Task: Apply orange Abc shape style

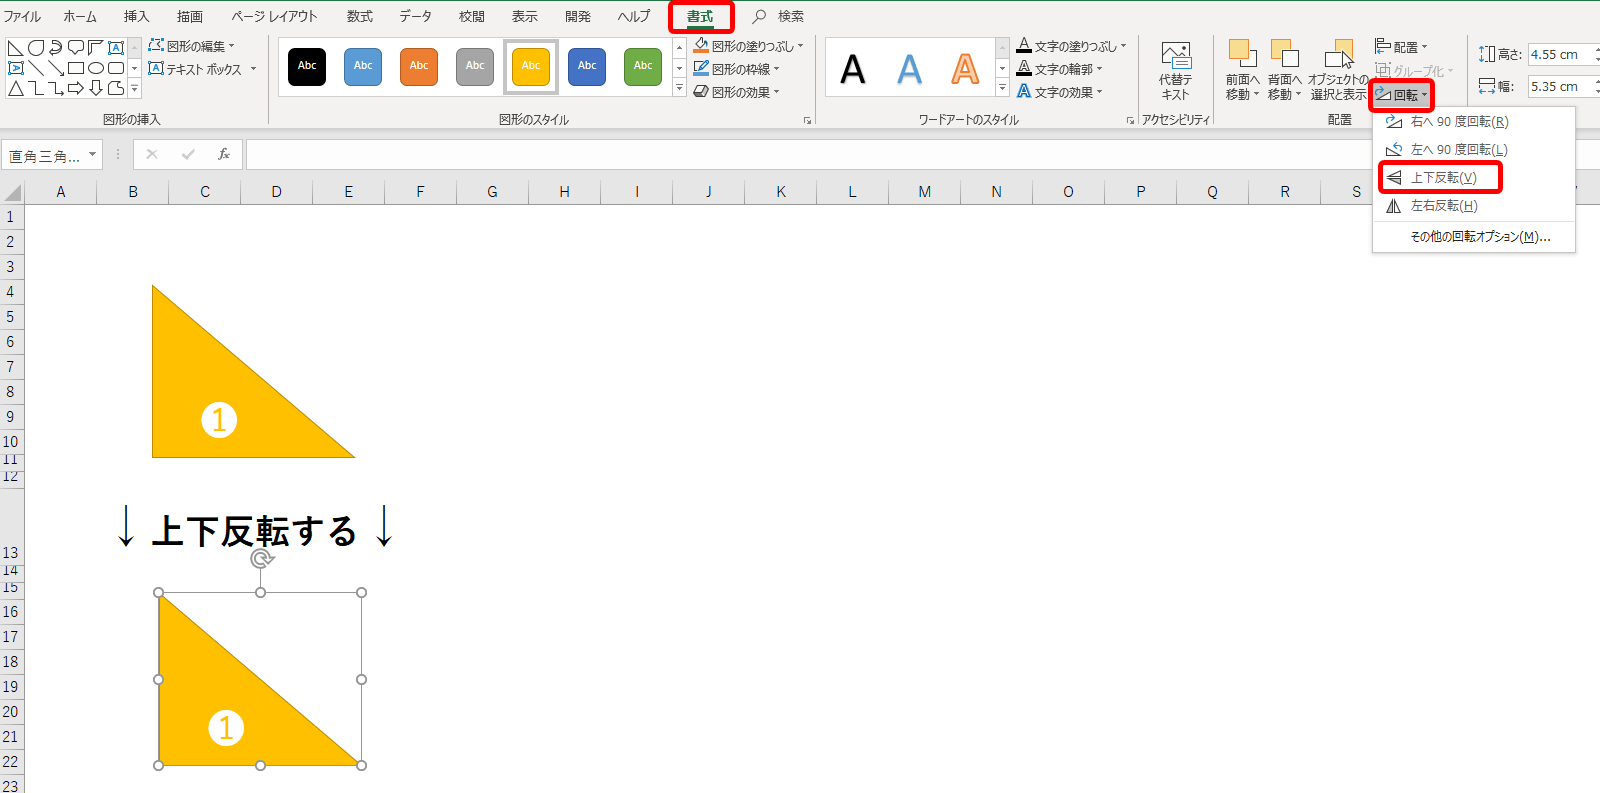Action: click(419, 66)
